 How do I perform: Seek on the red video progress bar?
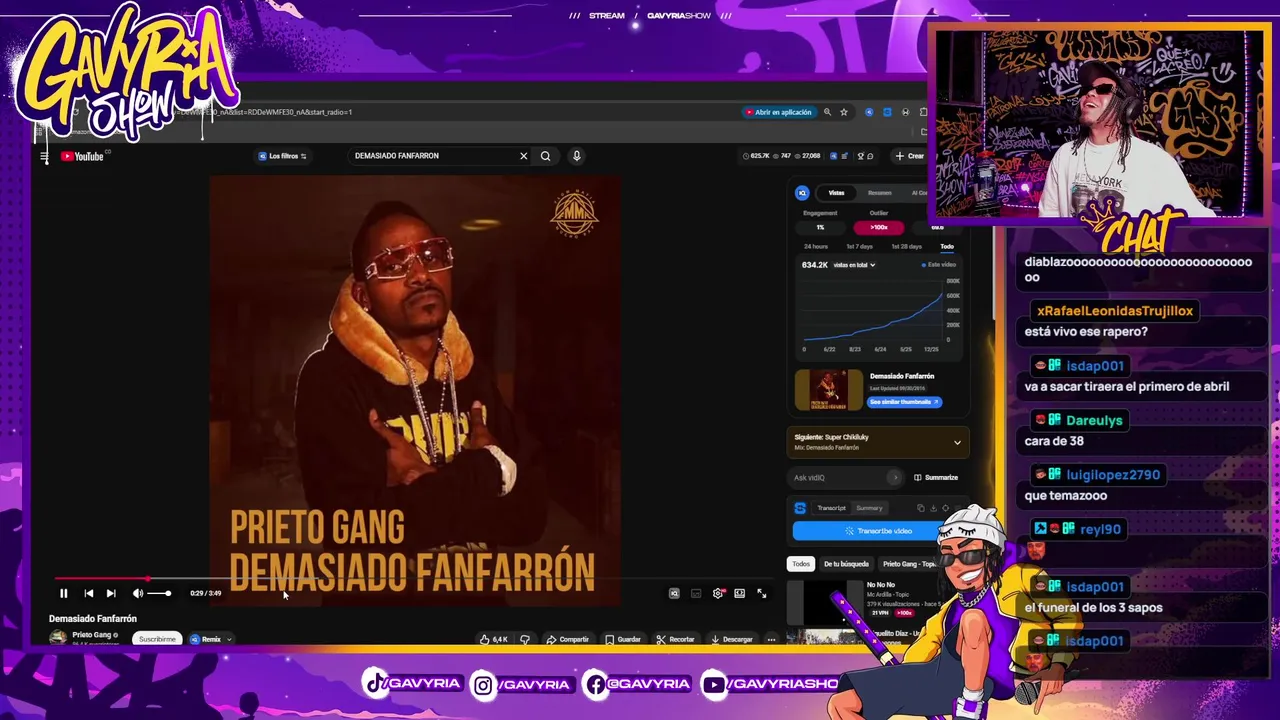pyautogui.click(x=412, y=579)
